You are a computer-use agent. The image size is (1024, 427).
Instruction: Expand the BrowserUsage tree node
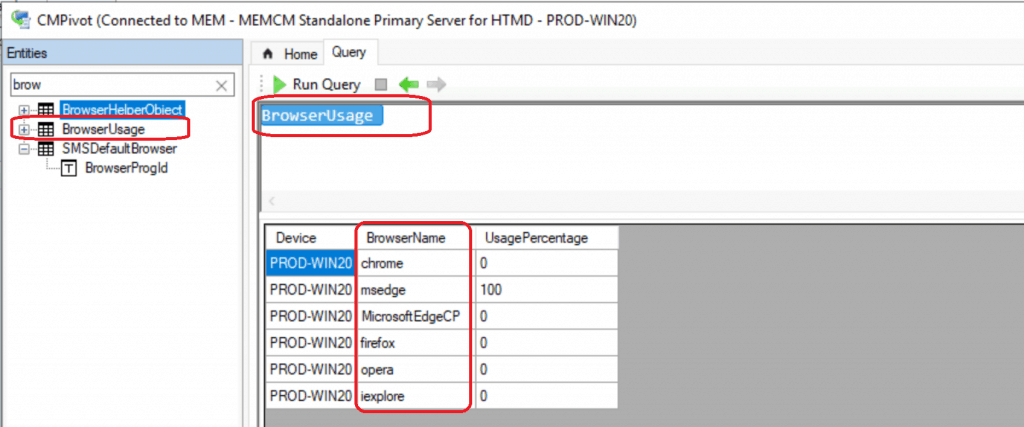coord(25,130)
